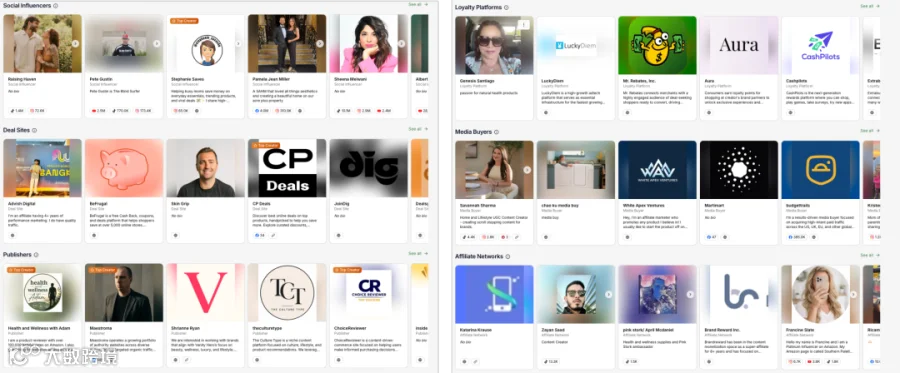Open the info icon beside Publishers heading
Screen dimensions: 900x373
point(36,255)
